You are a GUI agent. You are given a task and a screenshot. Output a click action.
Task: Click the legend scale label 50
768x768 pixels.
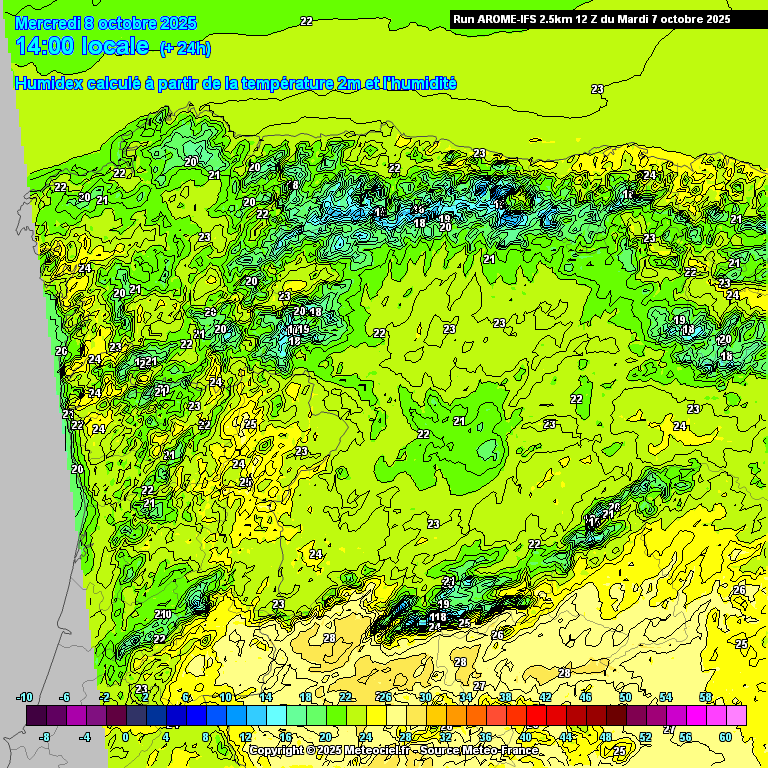[x=625, y=697]
